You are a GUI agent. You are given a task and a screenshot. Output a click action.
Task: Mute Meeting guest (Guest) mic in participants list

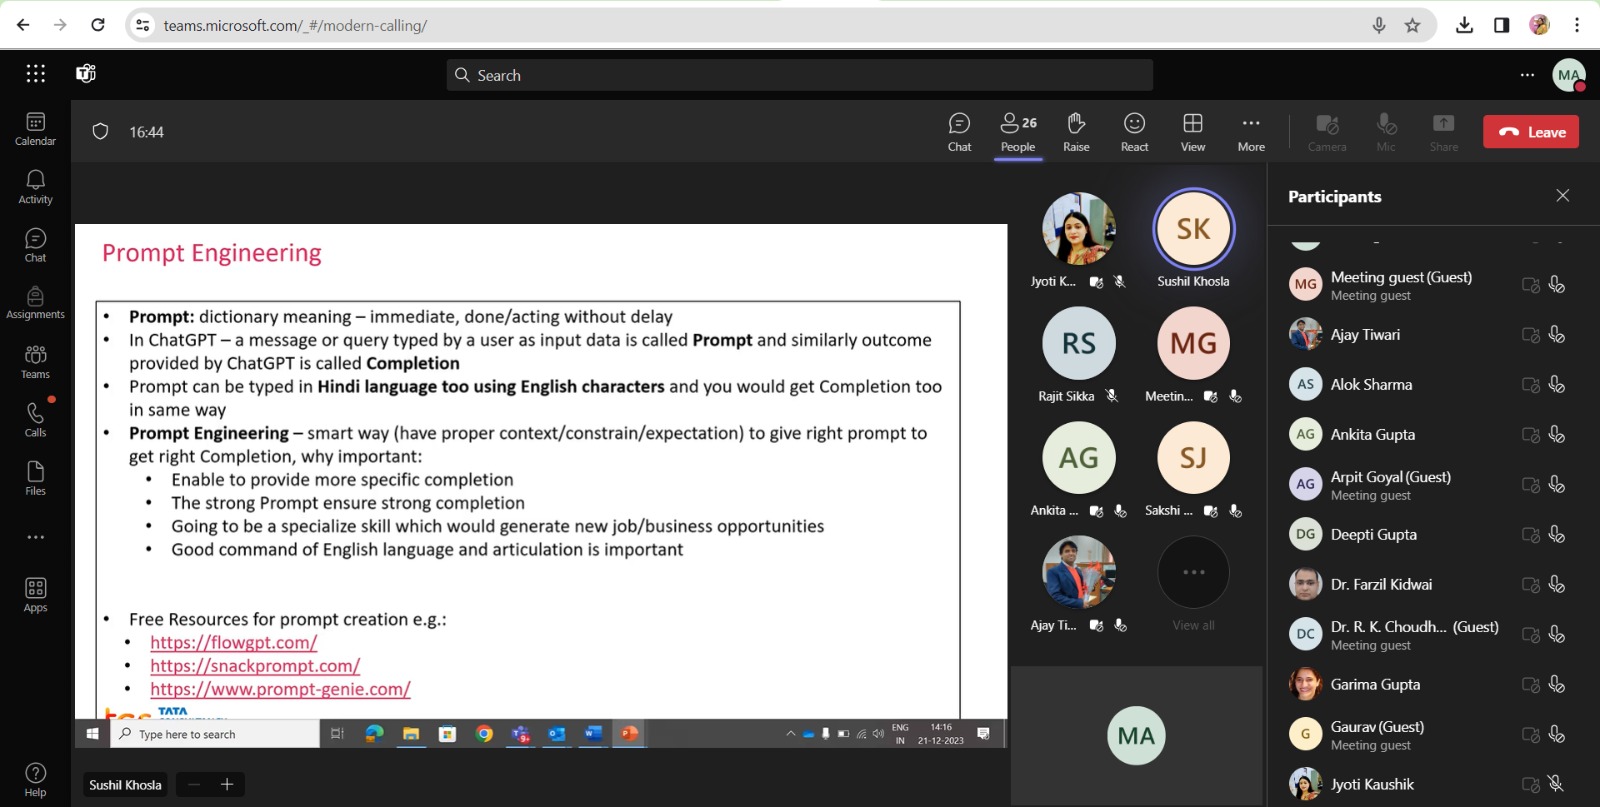click(x=1556, y=285)
